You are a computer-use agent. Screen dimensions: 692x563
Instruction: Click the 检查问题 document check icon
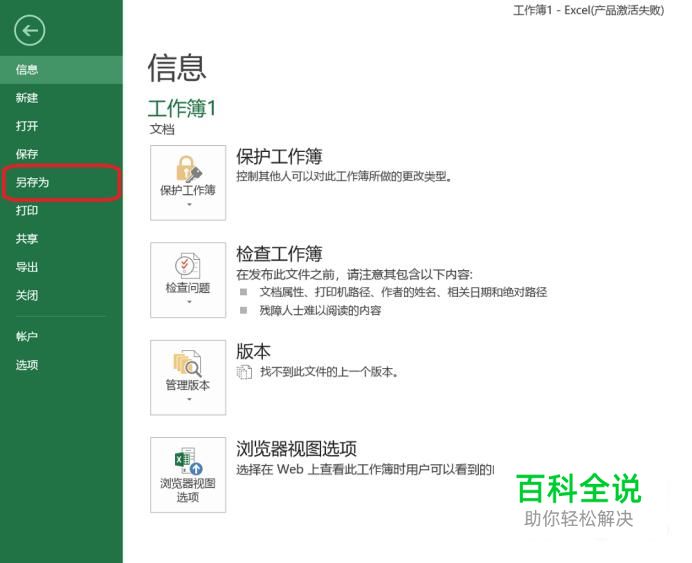click(x=188, y=266)
